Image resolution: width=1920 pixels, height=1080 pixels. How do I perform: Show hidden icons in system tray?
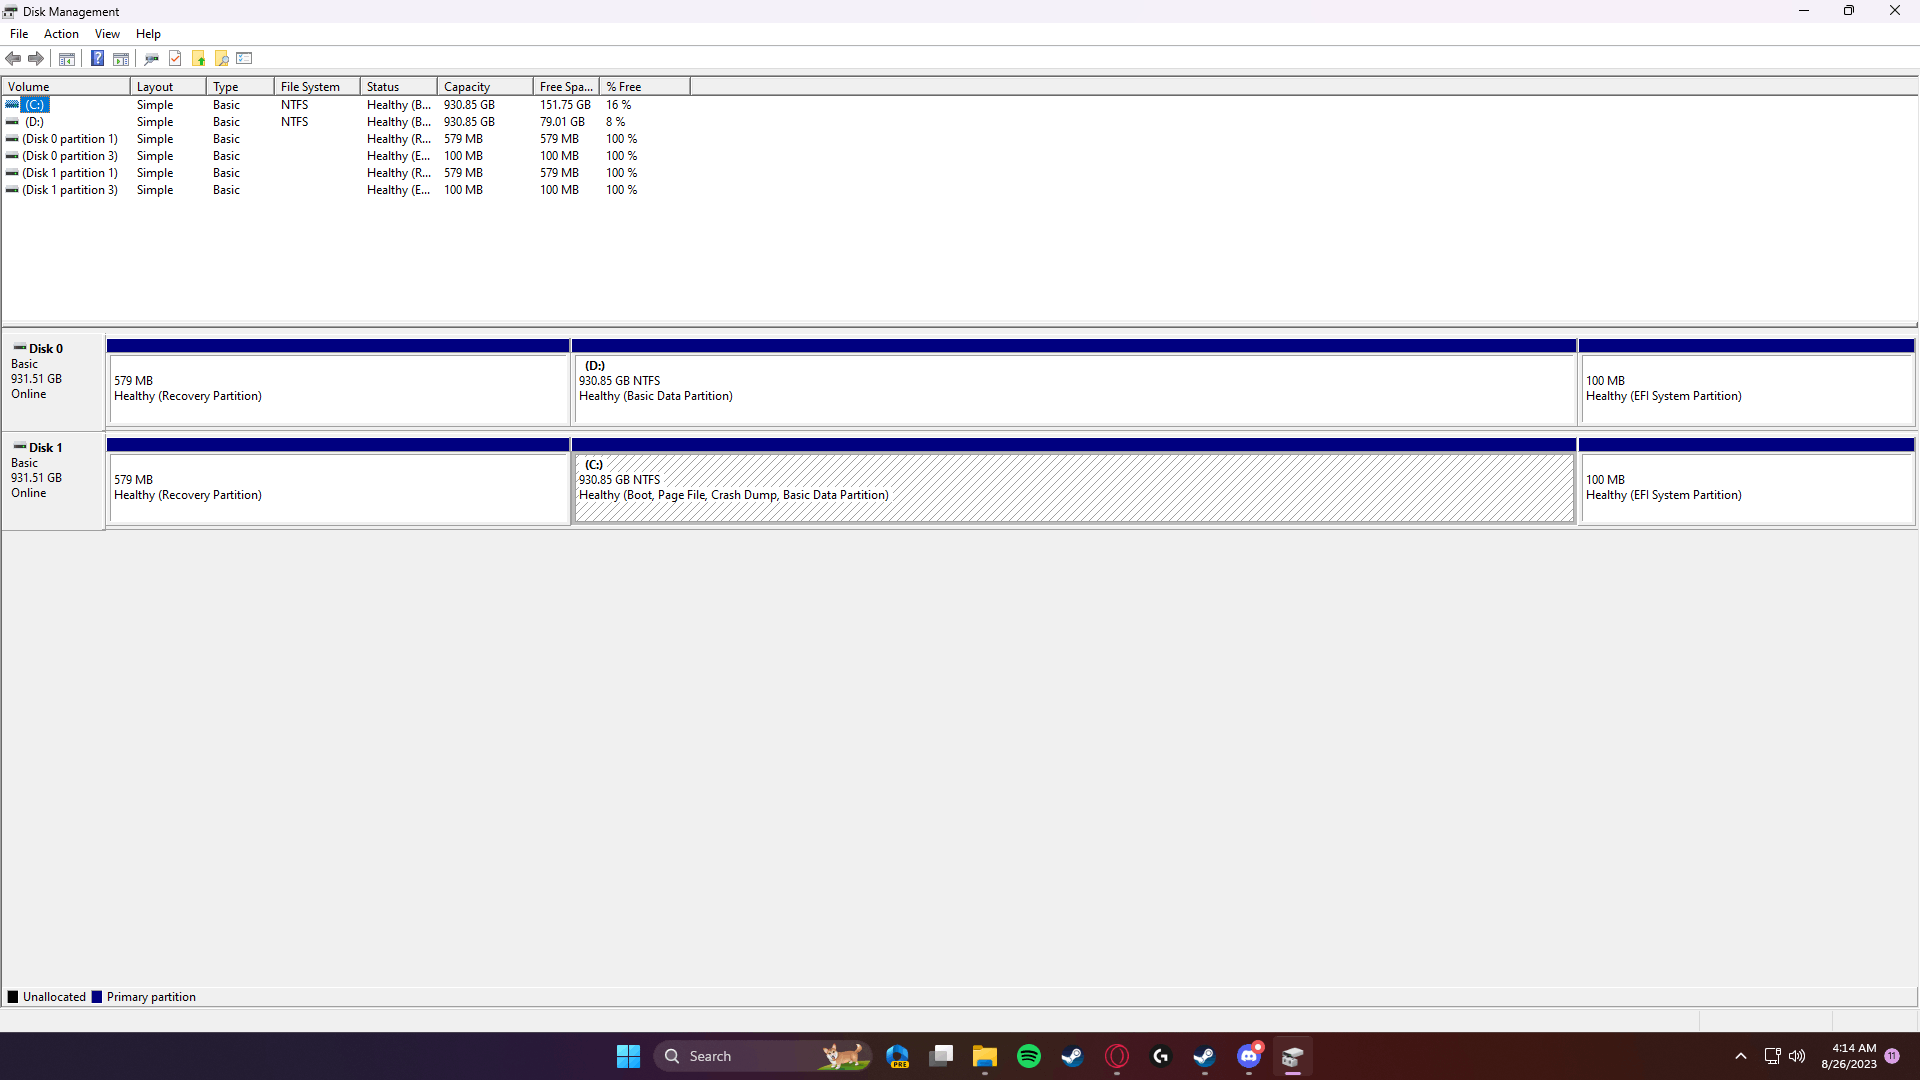1740,1056
